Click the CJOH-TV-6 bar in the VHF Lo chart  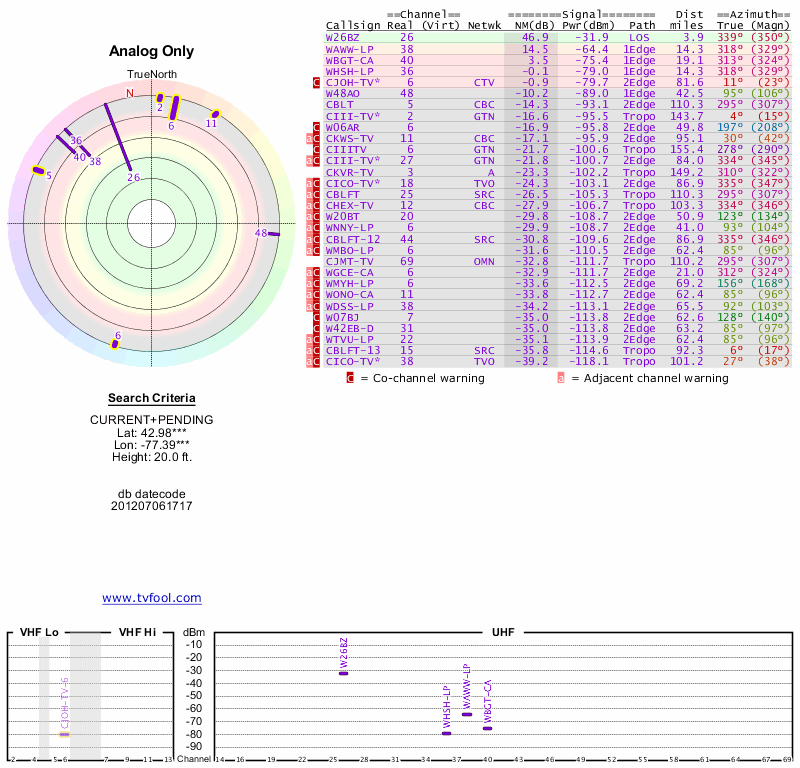coord(64,734)
